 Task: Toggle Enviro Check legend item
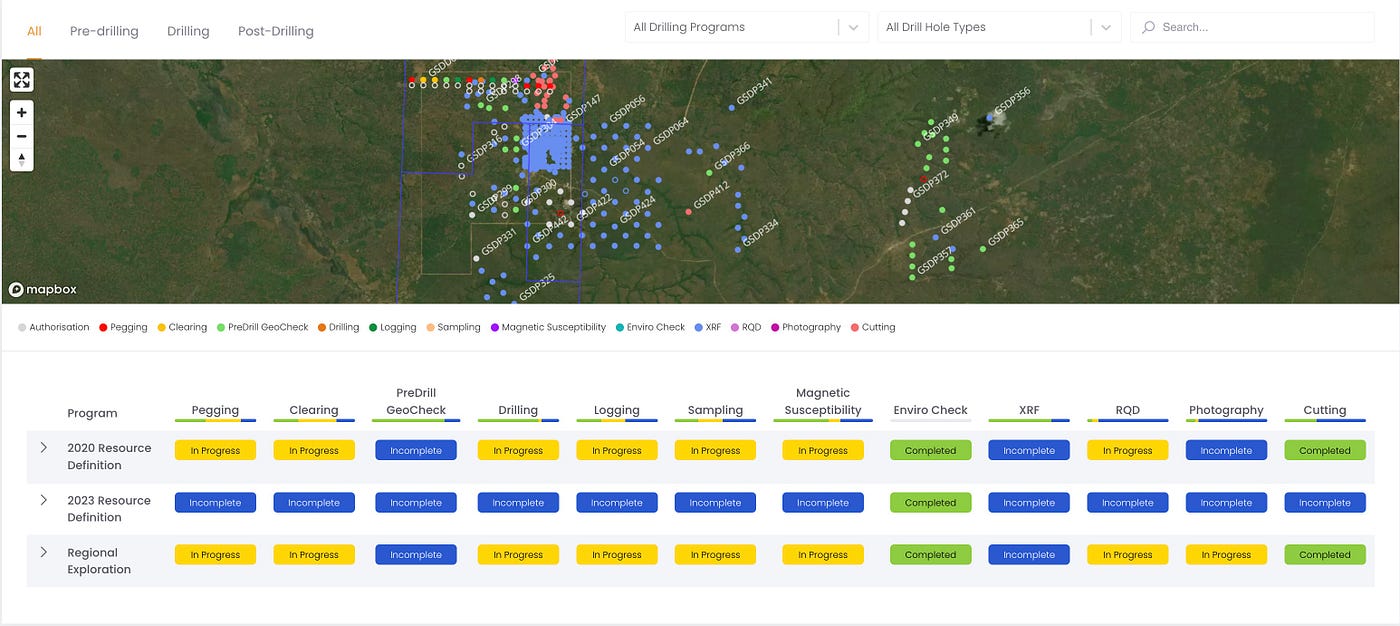point(650,327)
